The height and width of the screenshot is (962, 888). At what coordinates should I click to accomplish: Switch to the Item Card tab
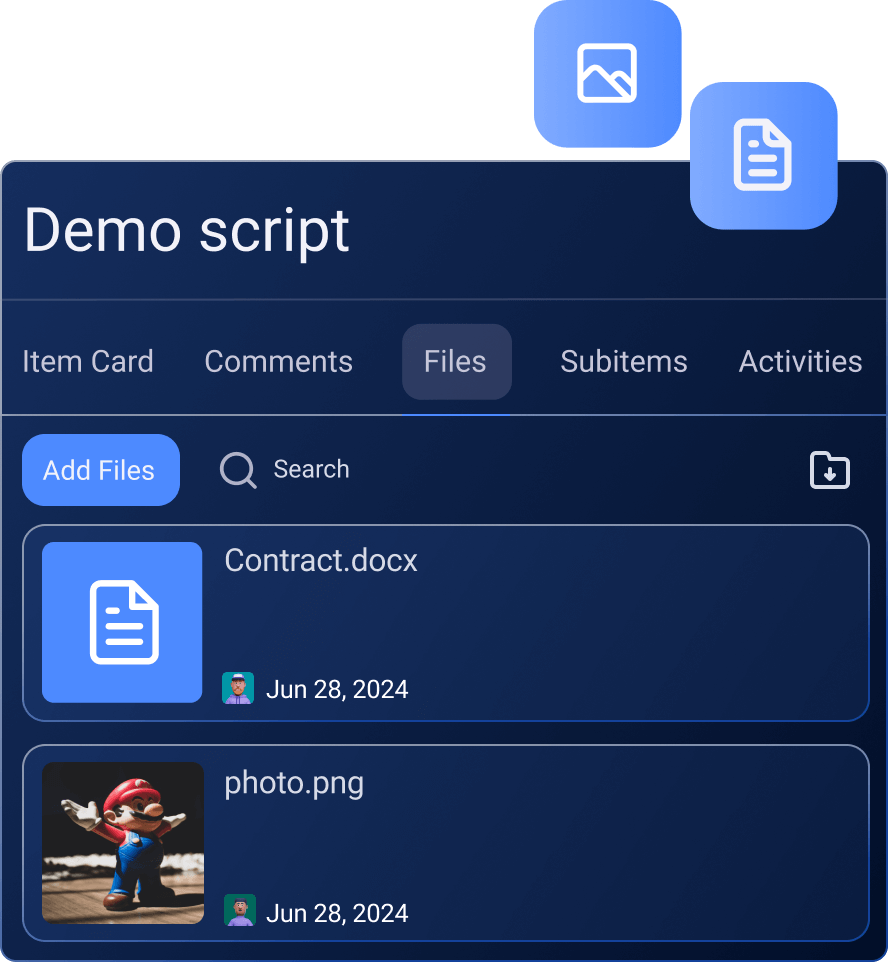[88, 362]
